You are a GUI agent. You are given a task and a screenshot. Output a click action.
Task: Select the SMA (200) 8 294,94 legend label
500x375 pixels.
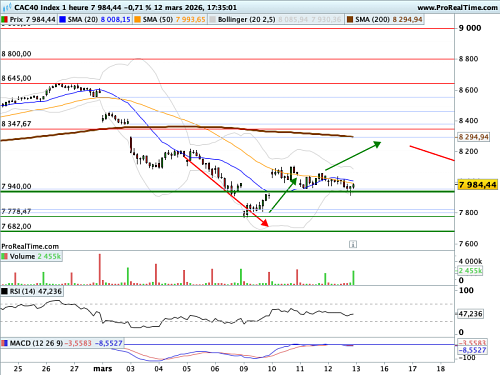tap(389, 20)
